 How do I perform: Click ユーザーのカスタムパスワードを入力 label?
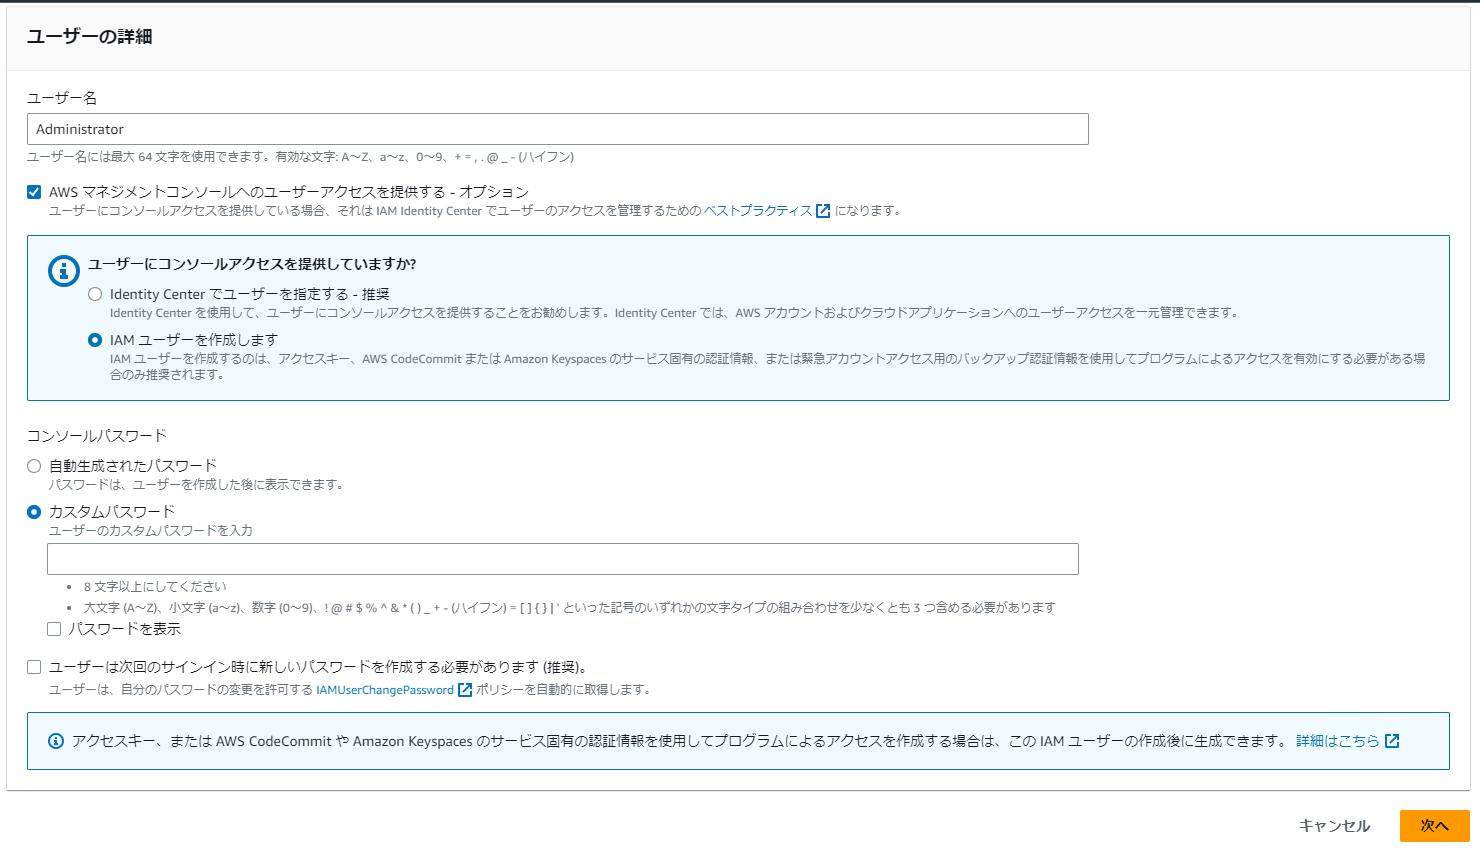[x=151, y=531]
